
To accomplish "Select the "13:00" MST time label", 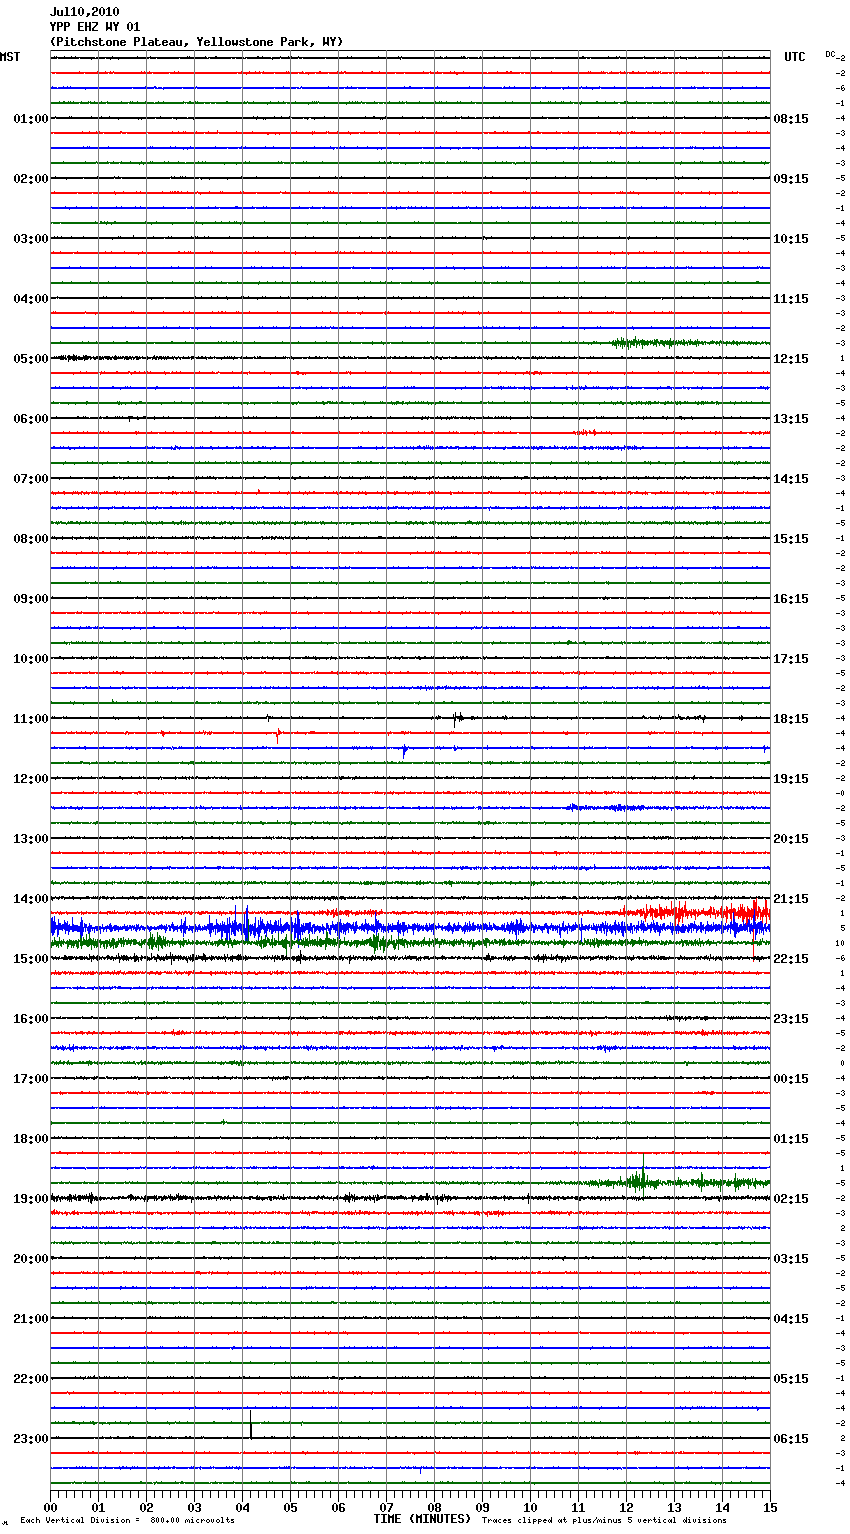I will [30, 839].
